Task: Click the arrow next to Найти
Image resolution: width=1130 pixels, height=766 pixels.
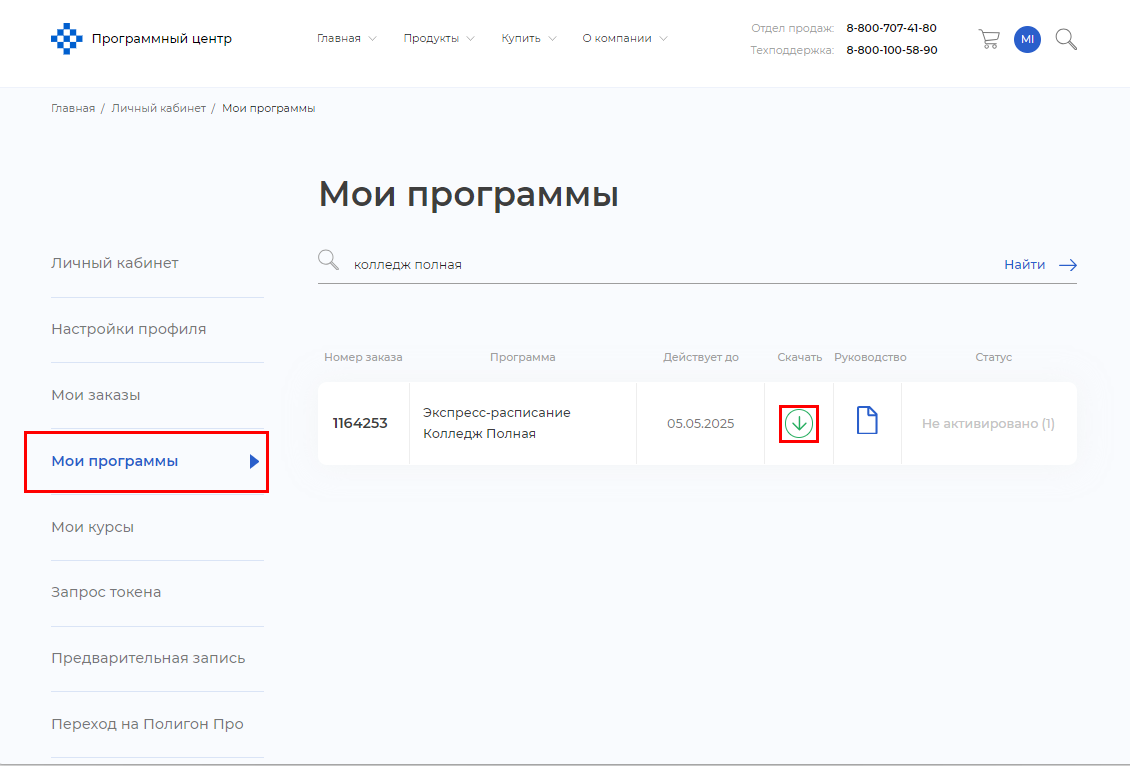Action: pos(1068,265)
